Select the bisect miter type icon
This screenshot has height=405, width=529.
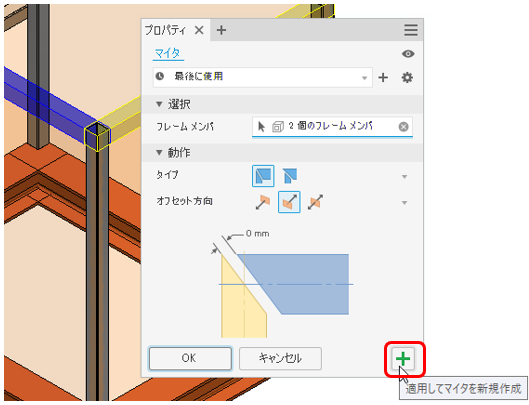289,176
